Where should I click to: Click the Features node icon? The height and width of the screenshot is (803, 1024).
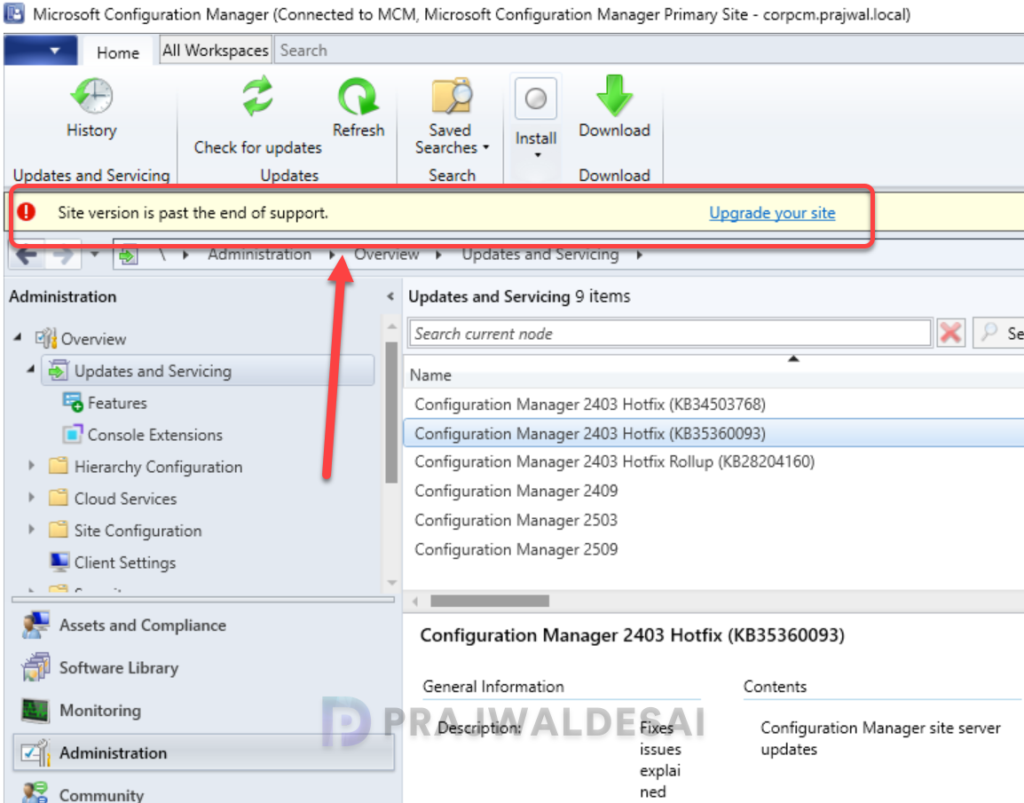72,402
